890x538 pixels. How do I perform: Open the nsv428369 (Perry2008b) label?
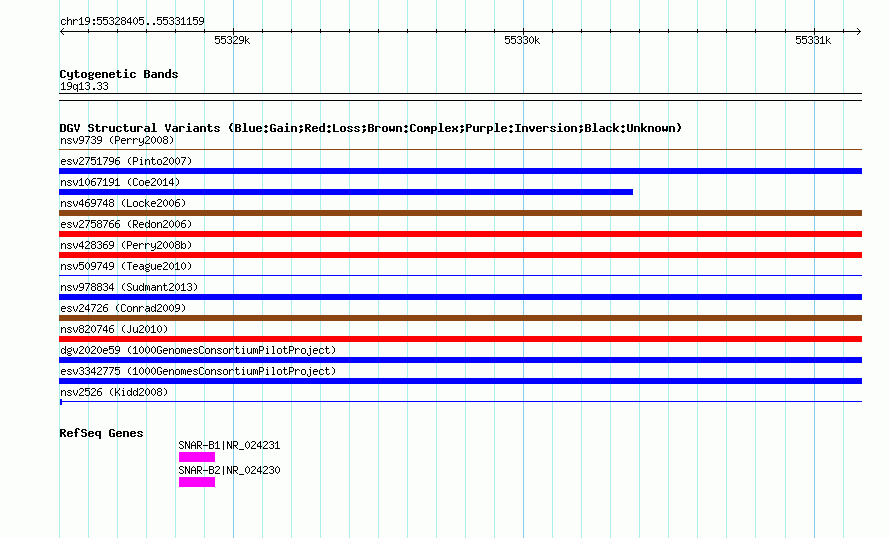tap(126, 245)
